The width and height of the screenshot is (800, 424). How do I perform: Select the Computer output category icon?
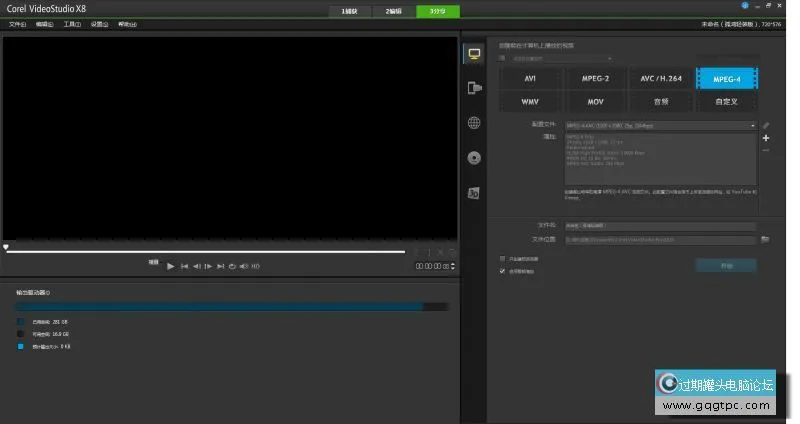475,54
